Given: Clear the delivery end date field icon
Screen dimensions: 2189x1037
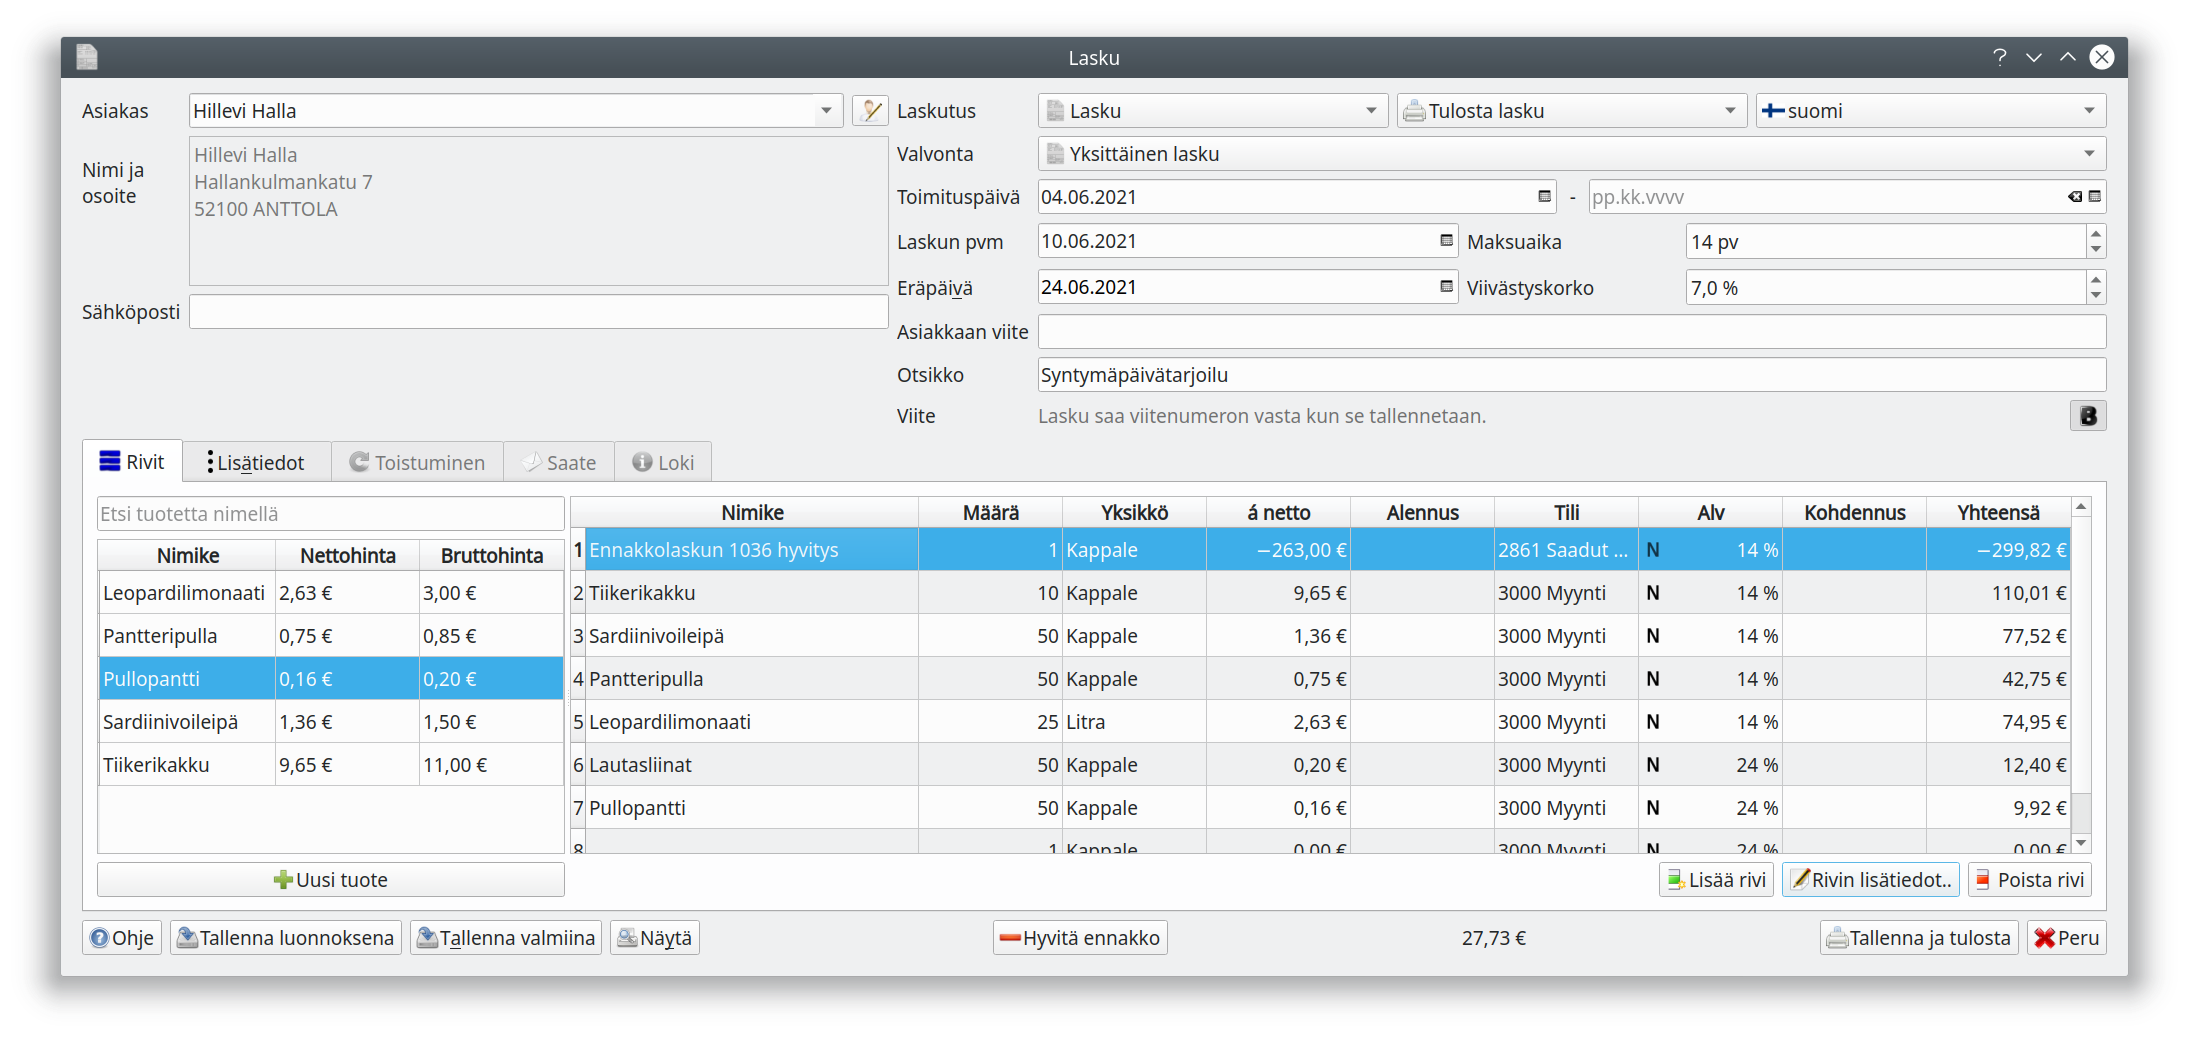Looking at the screenshot, I should (2075, 197).
